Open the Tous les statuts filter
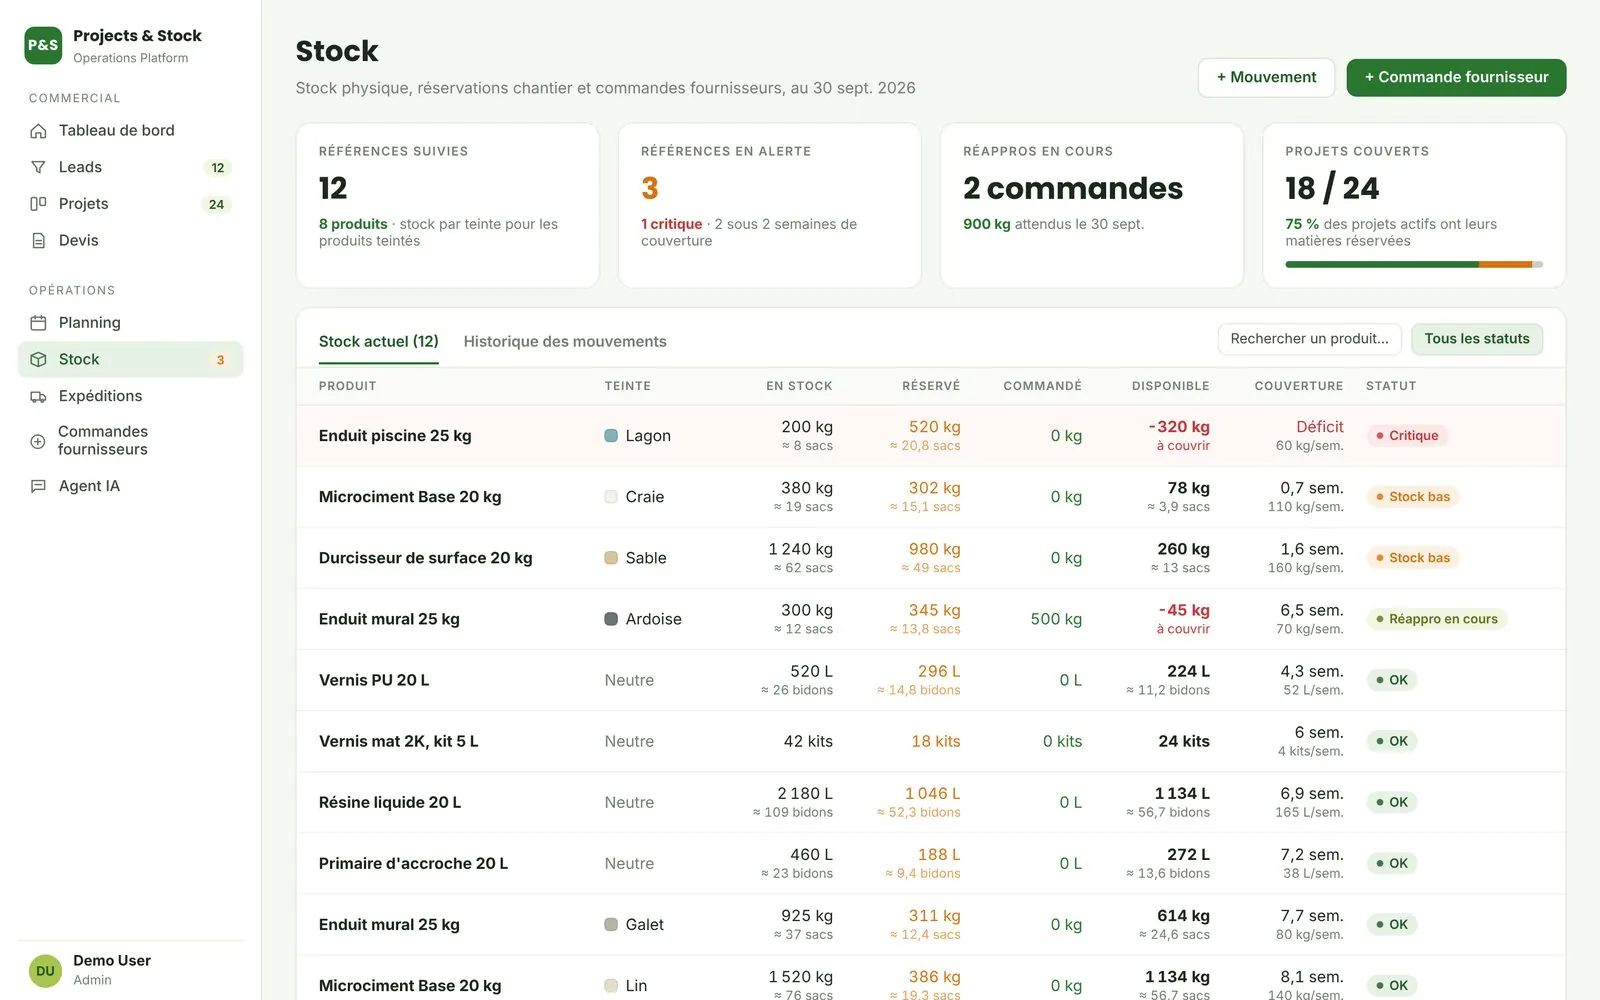 (1477, 339)
